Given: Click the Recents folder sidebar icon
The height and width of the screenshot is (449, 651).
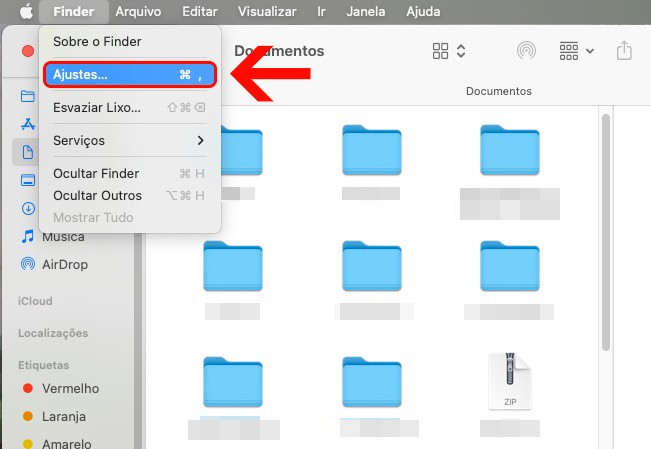Looking at the screenshot, I should (28, 96).
